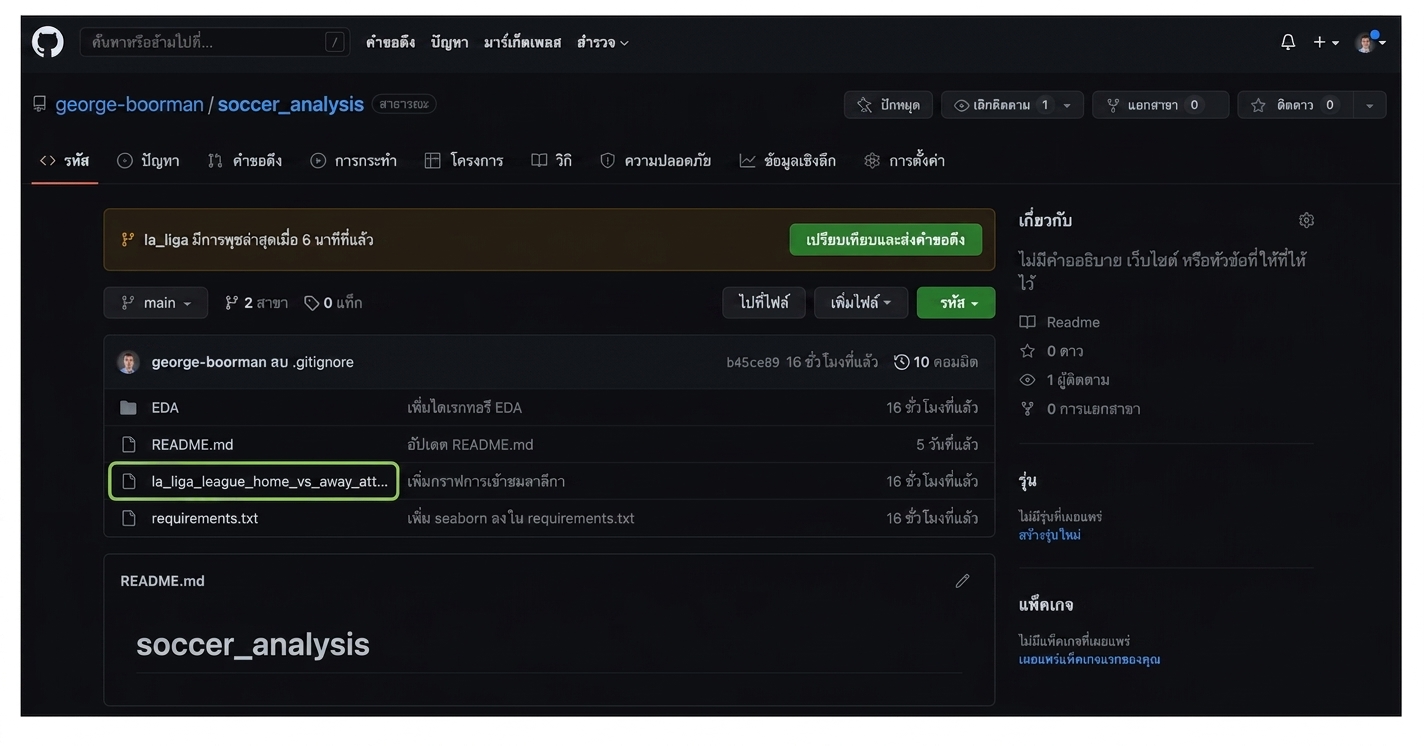Open the main branch selector dropdown

[156, 303]
